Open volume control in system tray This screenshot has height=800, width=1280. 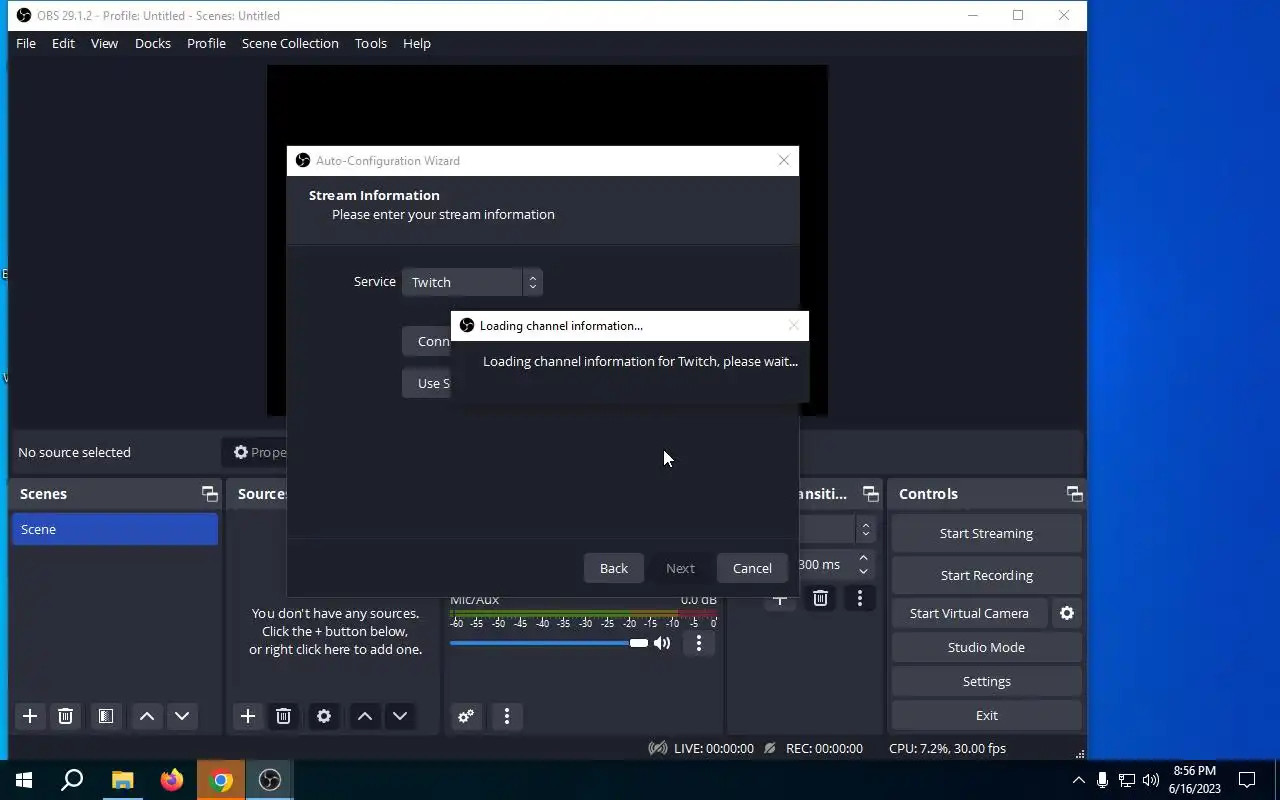(1150, 780)
